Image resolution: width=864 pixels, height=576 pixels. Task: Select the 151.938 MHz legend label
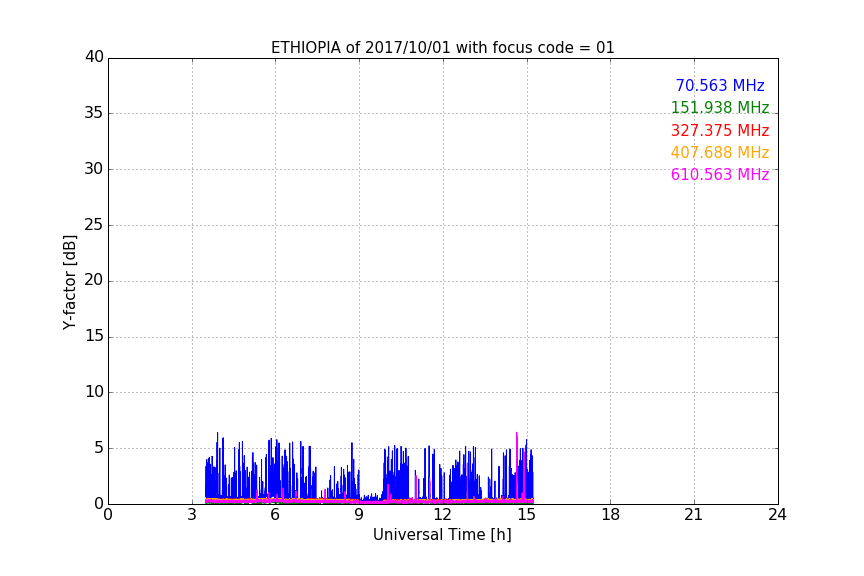click(720, 107)
